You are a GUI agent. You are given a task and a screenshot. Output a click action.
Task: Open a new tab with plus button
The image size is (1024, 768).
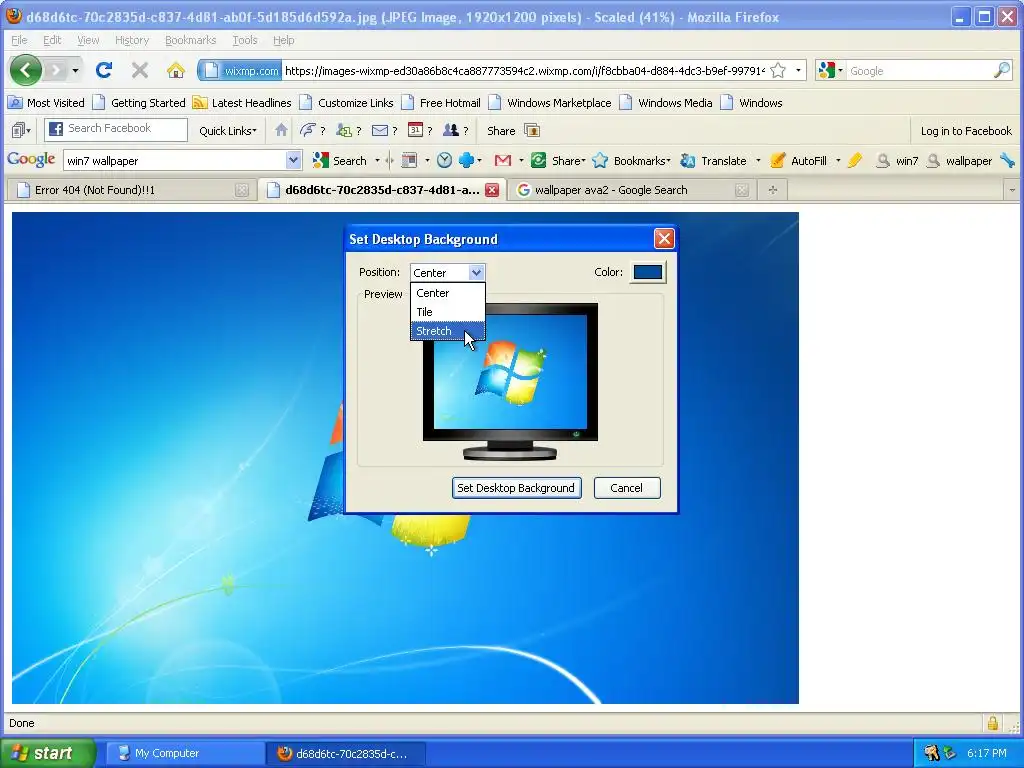773,190
